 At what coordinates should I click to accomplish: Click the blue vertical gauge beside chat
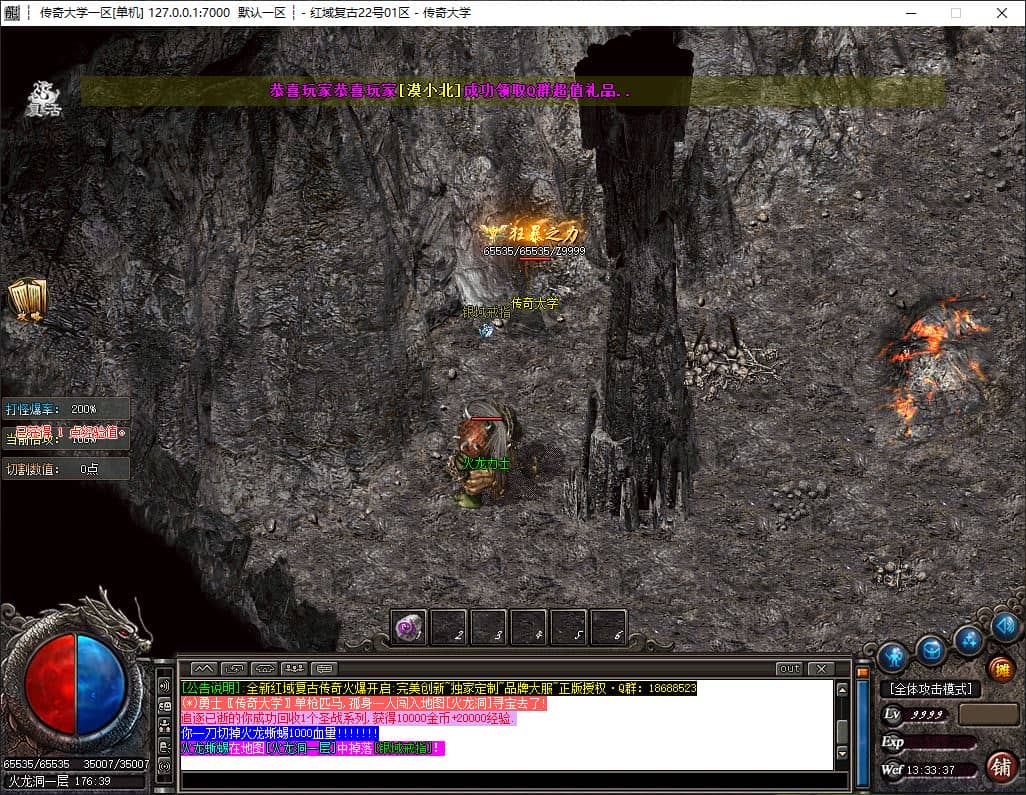(862, 732)
